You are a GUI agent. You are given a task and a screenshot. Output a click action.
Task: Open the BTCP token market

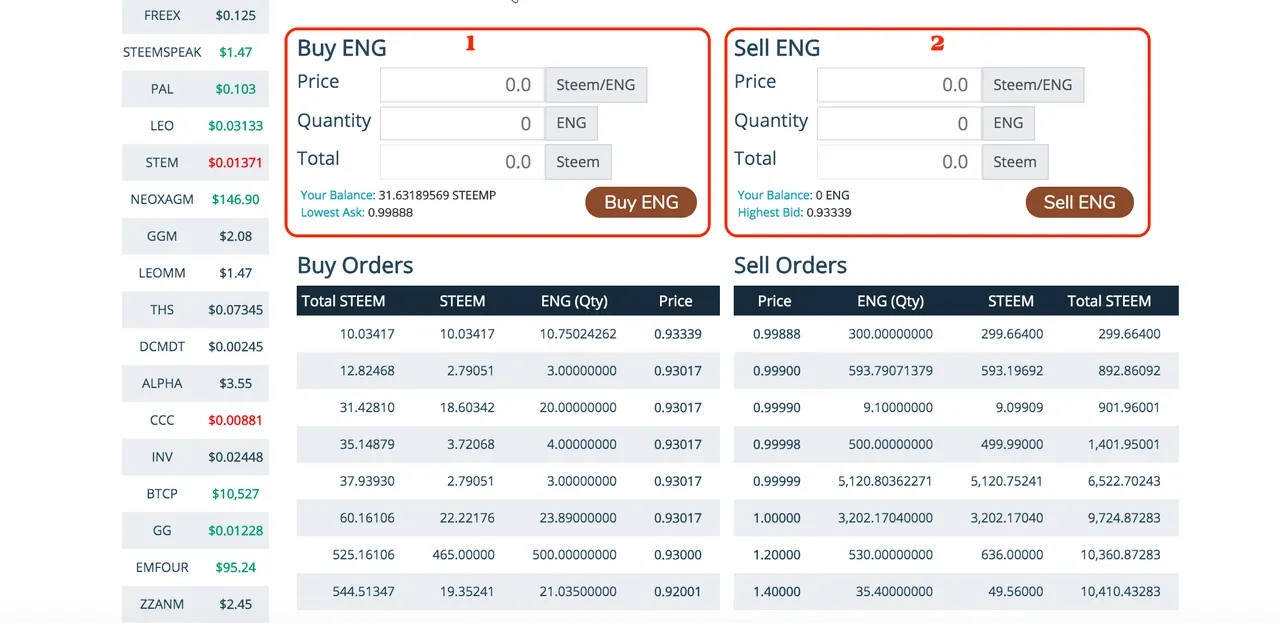[x=195, y=493]
